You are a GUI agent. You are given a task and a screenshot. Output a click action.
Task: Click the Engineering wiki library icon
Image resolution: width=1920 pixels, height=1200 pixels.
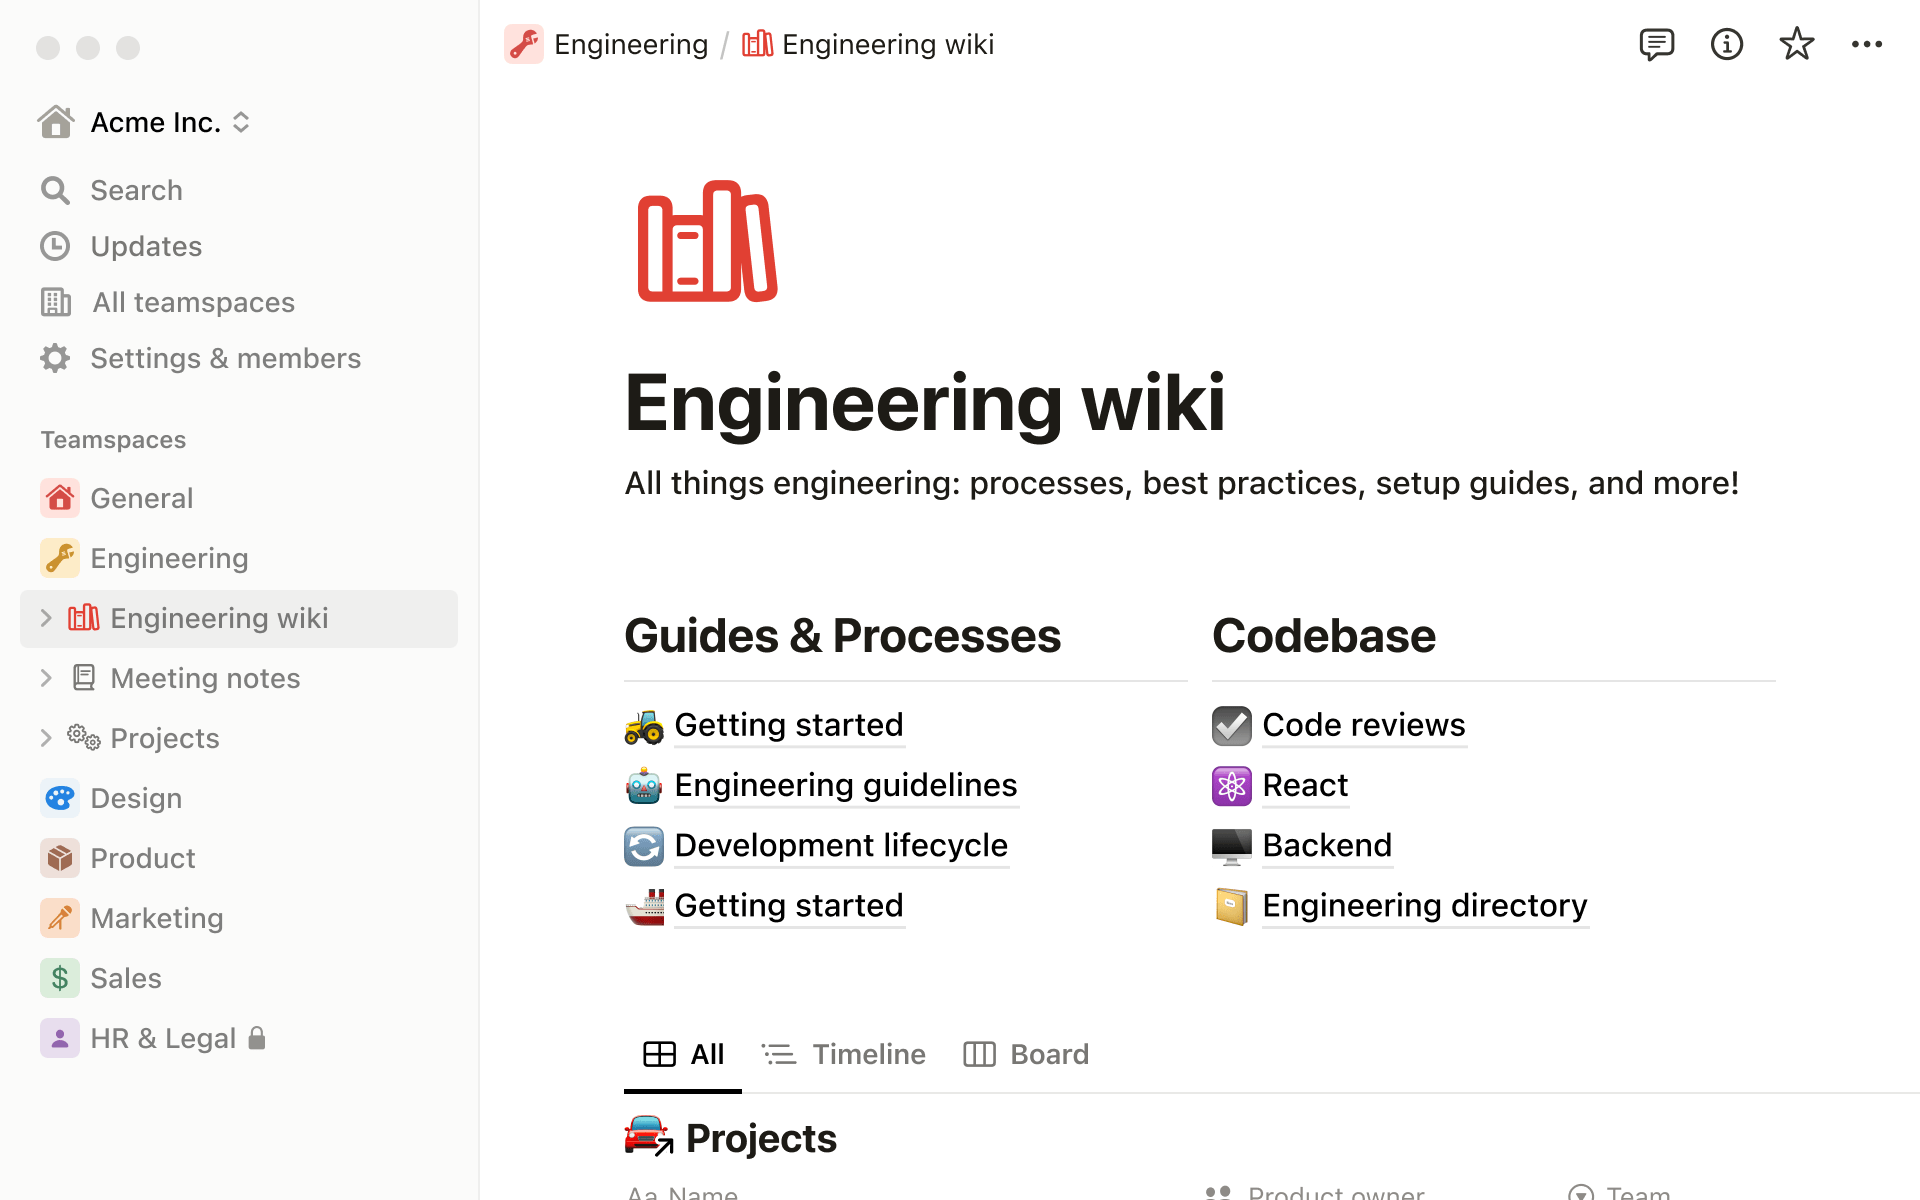(706, 241)
